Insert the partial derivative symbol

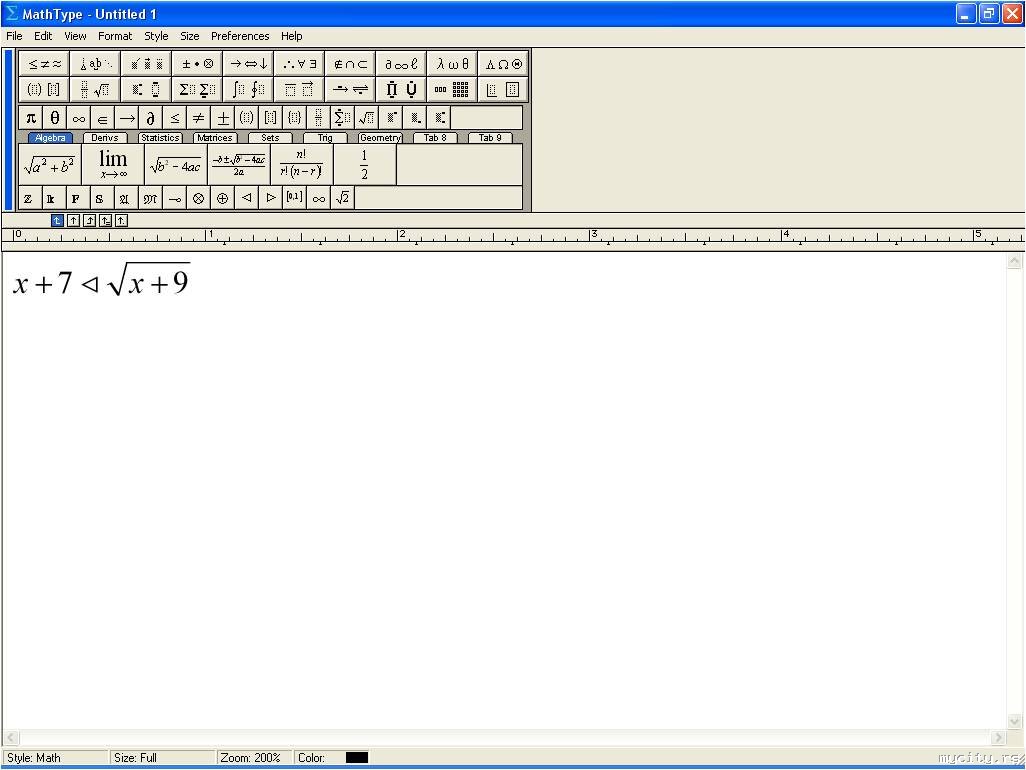click(150, 118)
